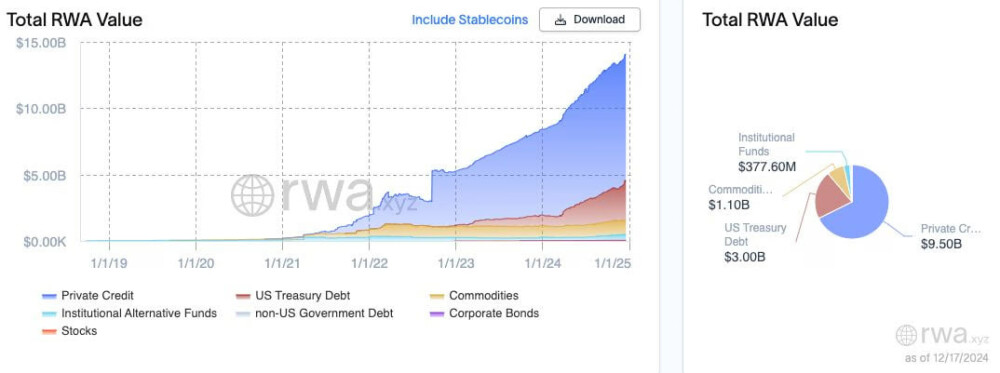Toggle US Treasury Debt legend series

293,296
